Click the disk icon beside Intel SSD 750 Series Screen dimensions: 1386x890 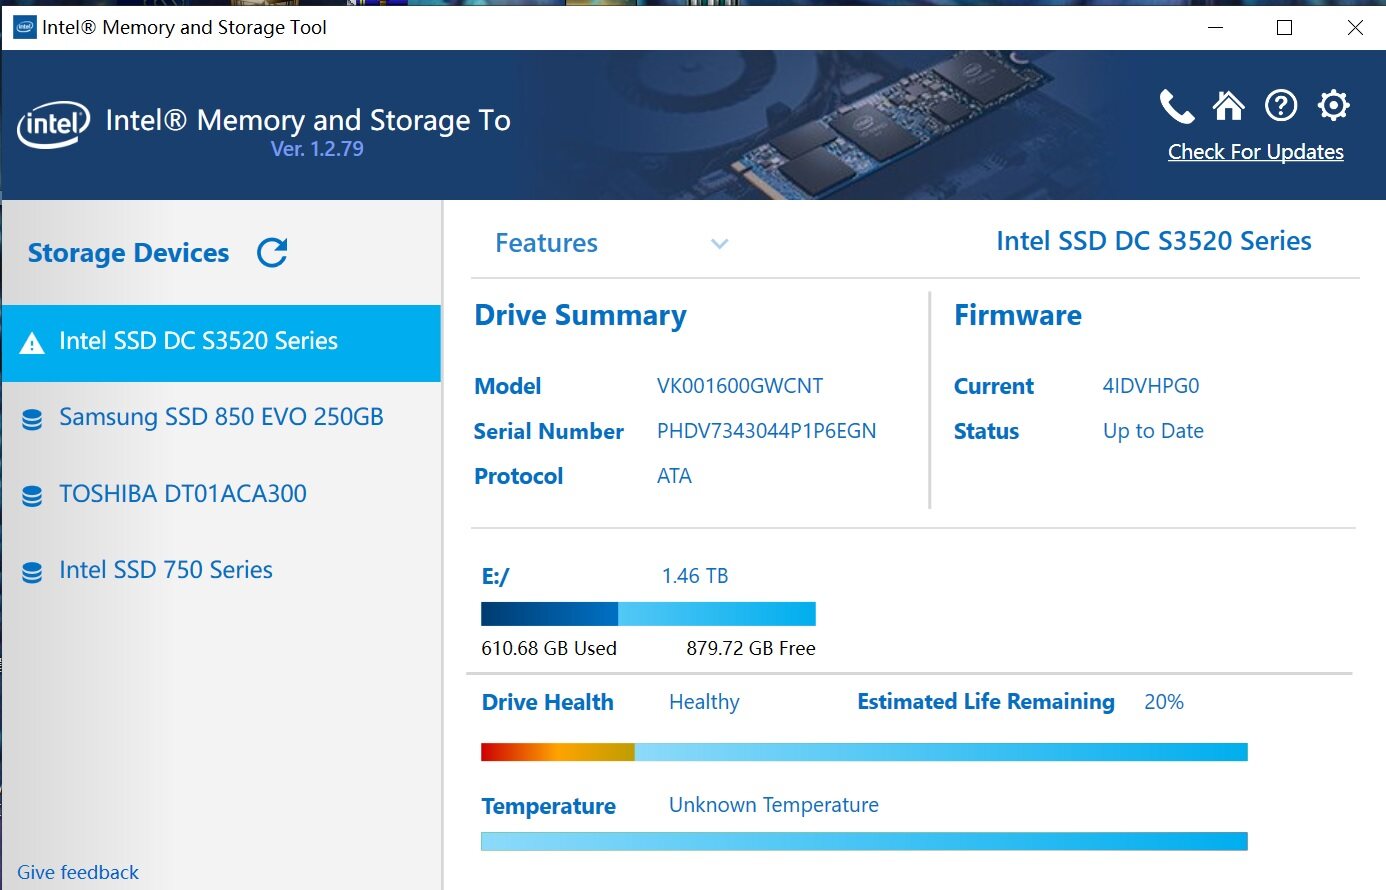tap(32, 572)
